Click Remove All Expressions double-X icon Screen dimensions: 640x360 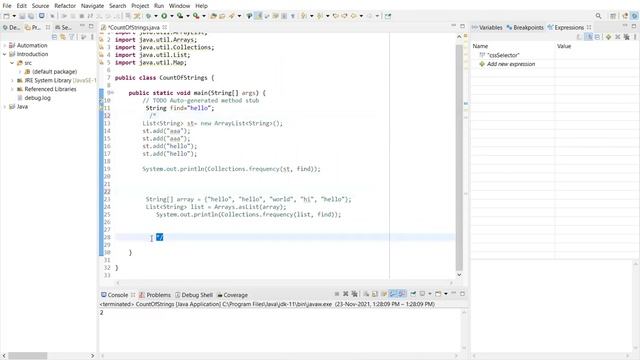pos(627,37)
